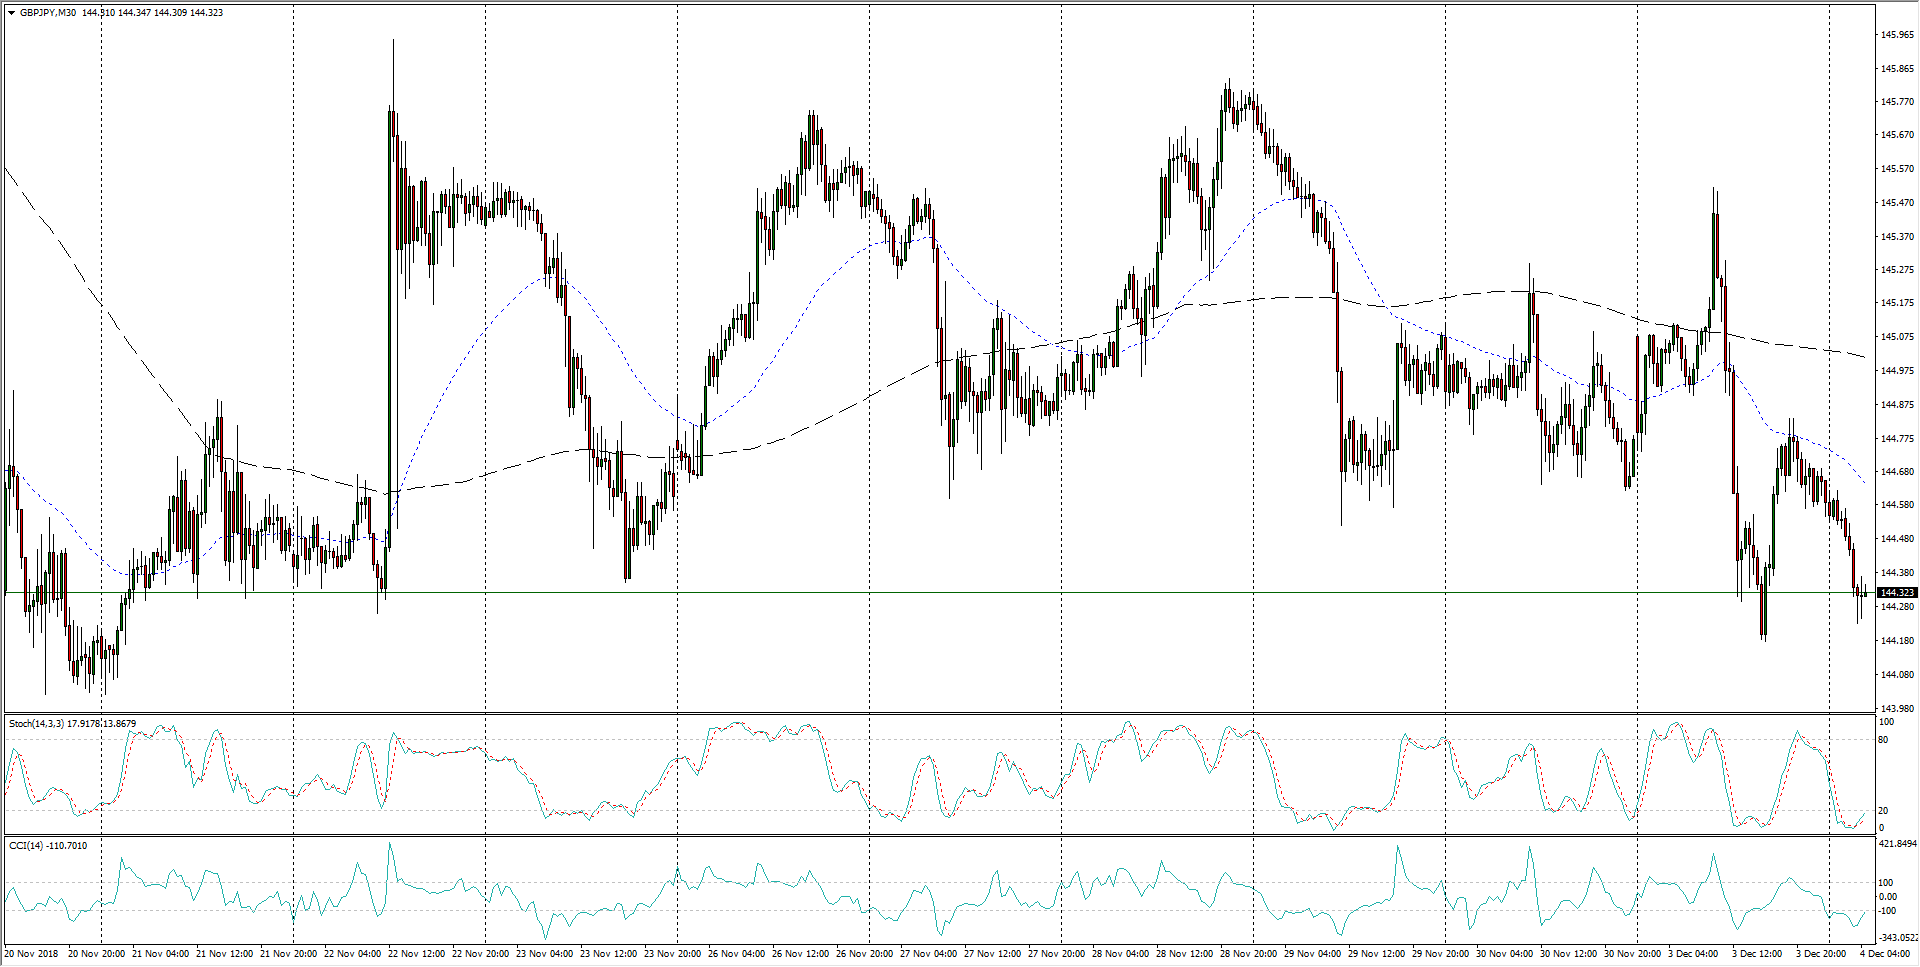Viewport: 1920px width, 967px height.
Task: Select the current price tag 144.323
Action: (x=1896, y=593)
